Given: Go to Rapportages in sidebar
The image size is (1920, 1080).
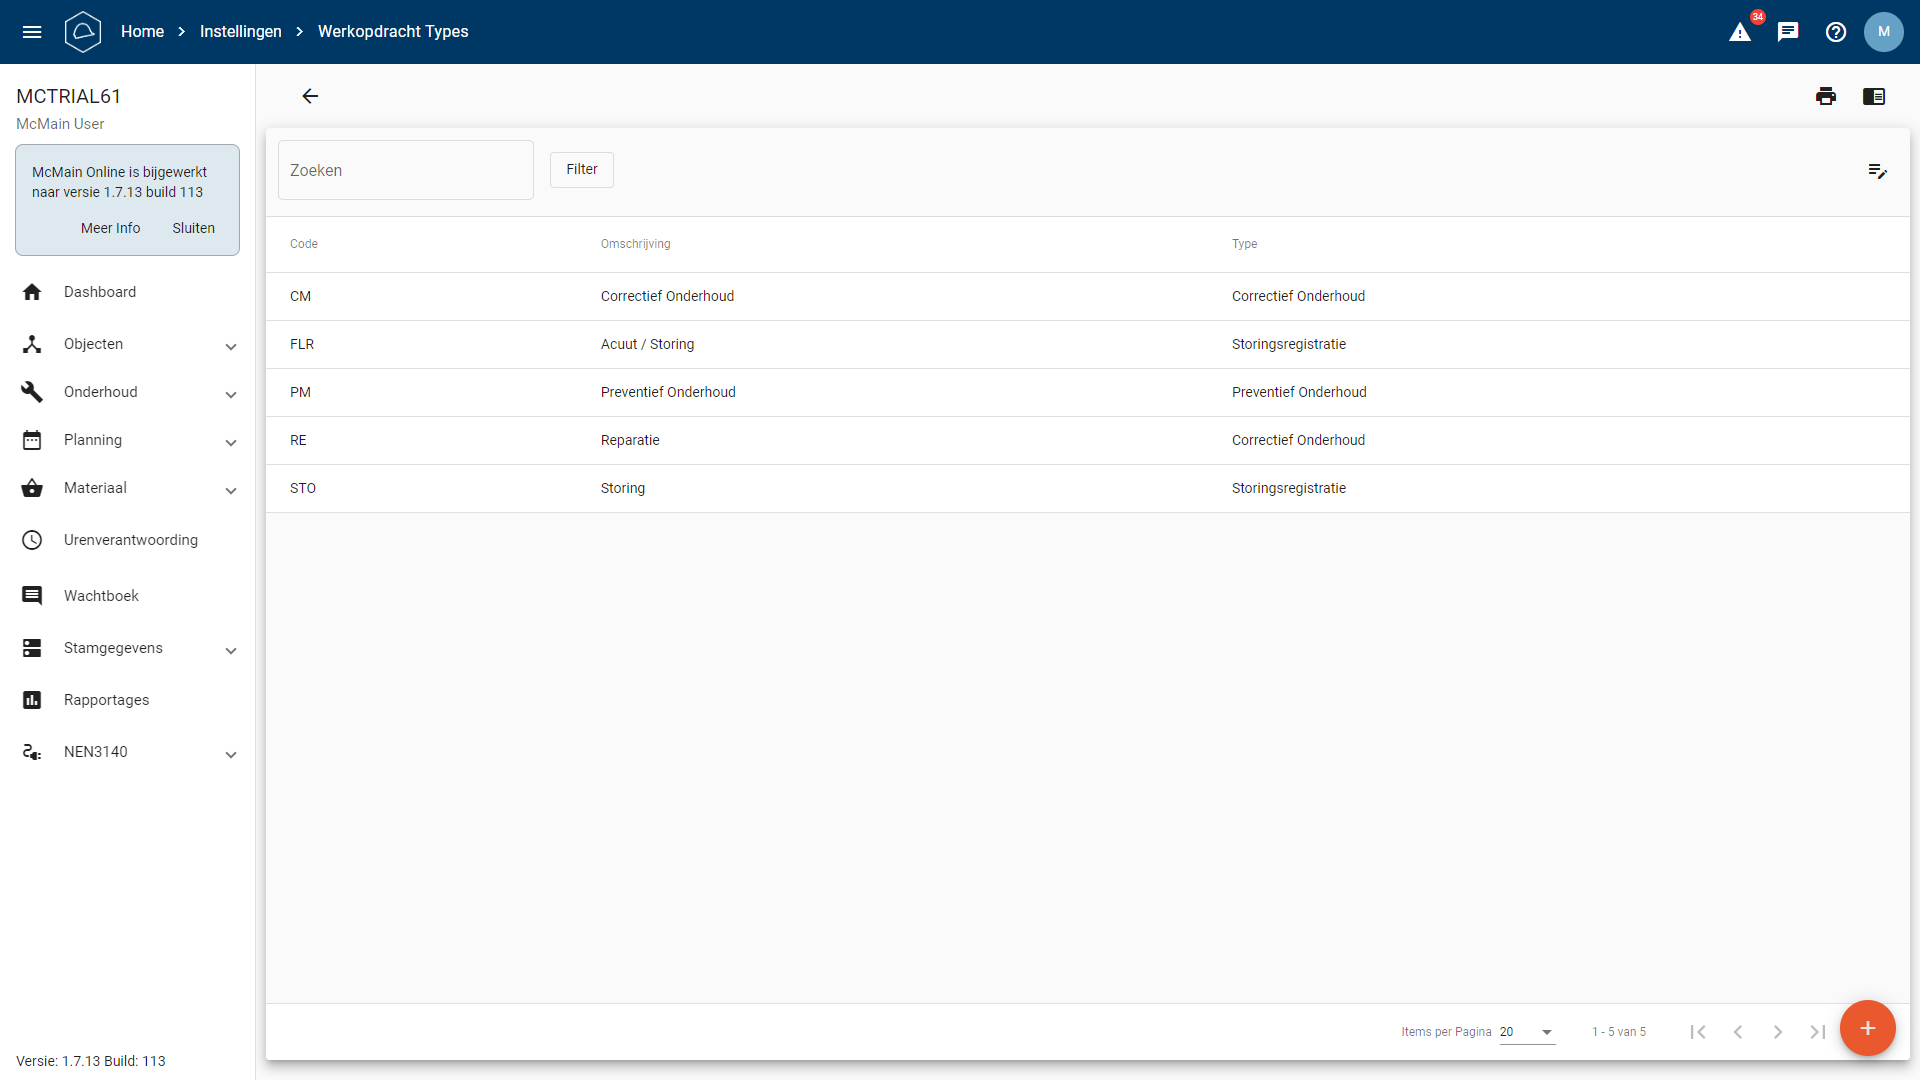Looking at the screenshot, I should click(106, 700).
